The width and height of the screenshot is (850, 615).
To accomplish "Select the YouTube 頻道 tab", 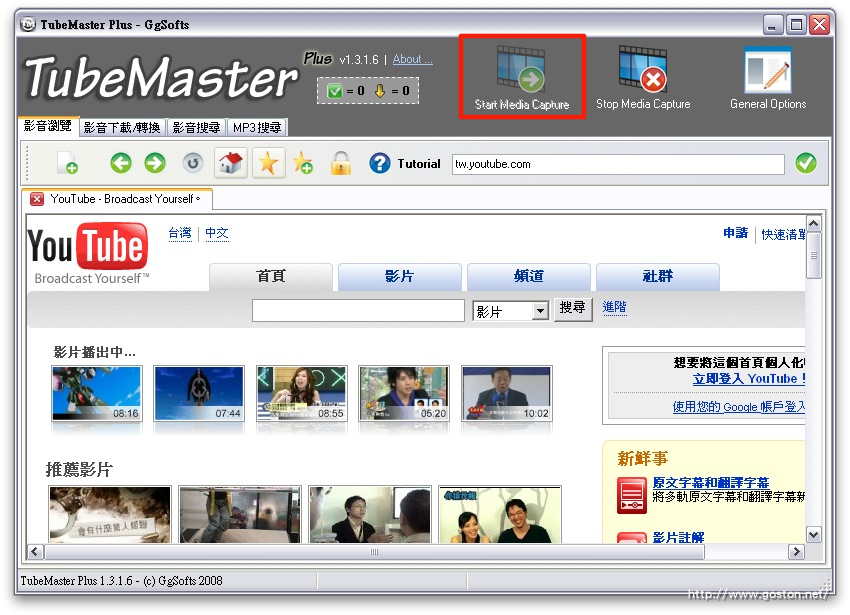I will [529, 277].
